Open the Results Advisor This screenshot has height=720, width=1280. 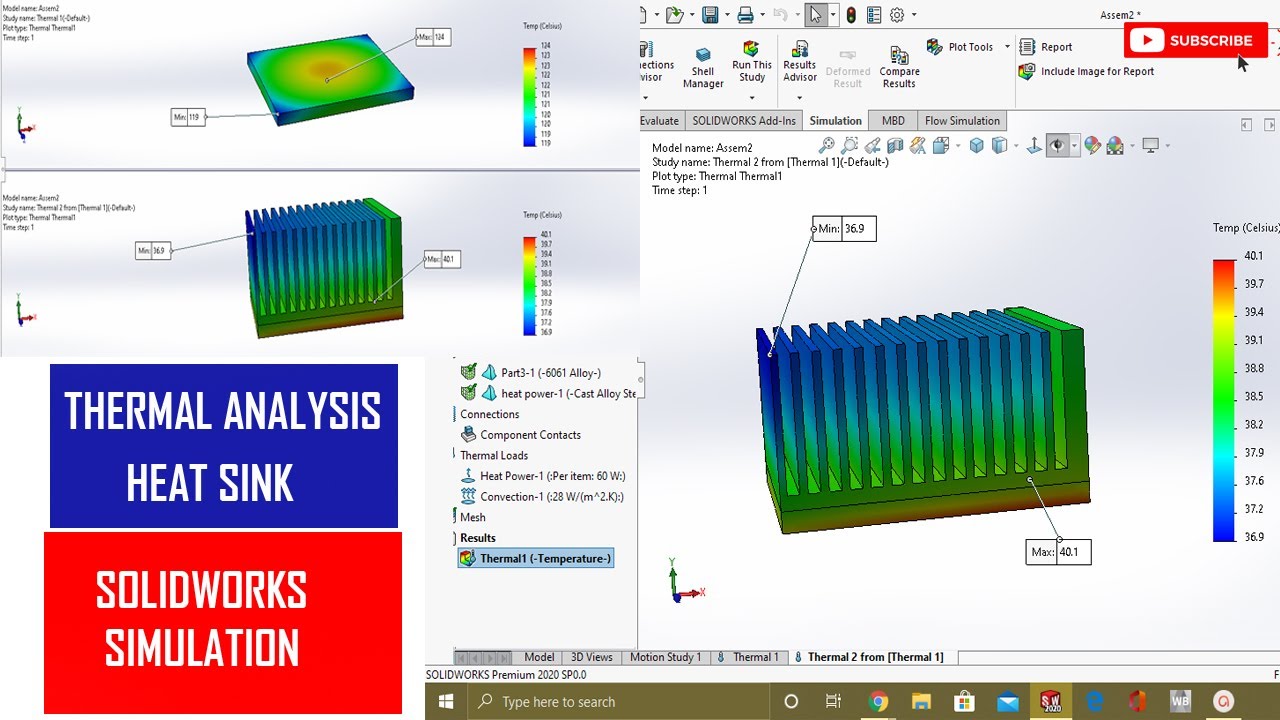tap(800, 62)
